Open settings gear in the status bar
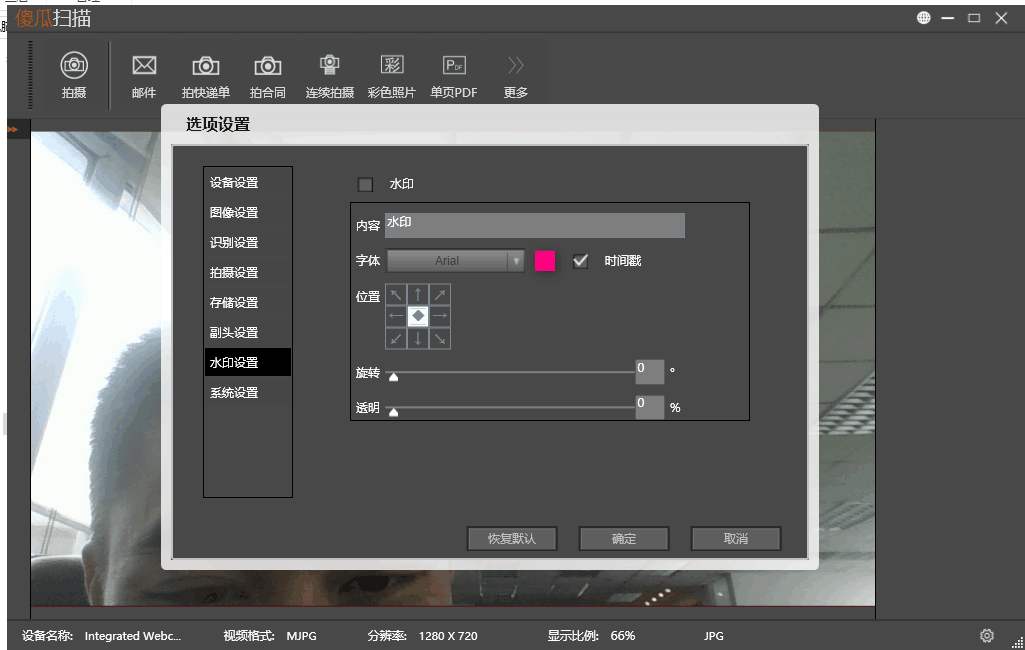1025x650 pixels. point(986,635)
